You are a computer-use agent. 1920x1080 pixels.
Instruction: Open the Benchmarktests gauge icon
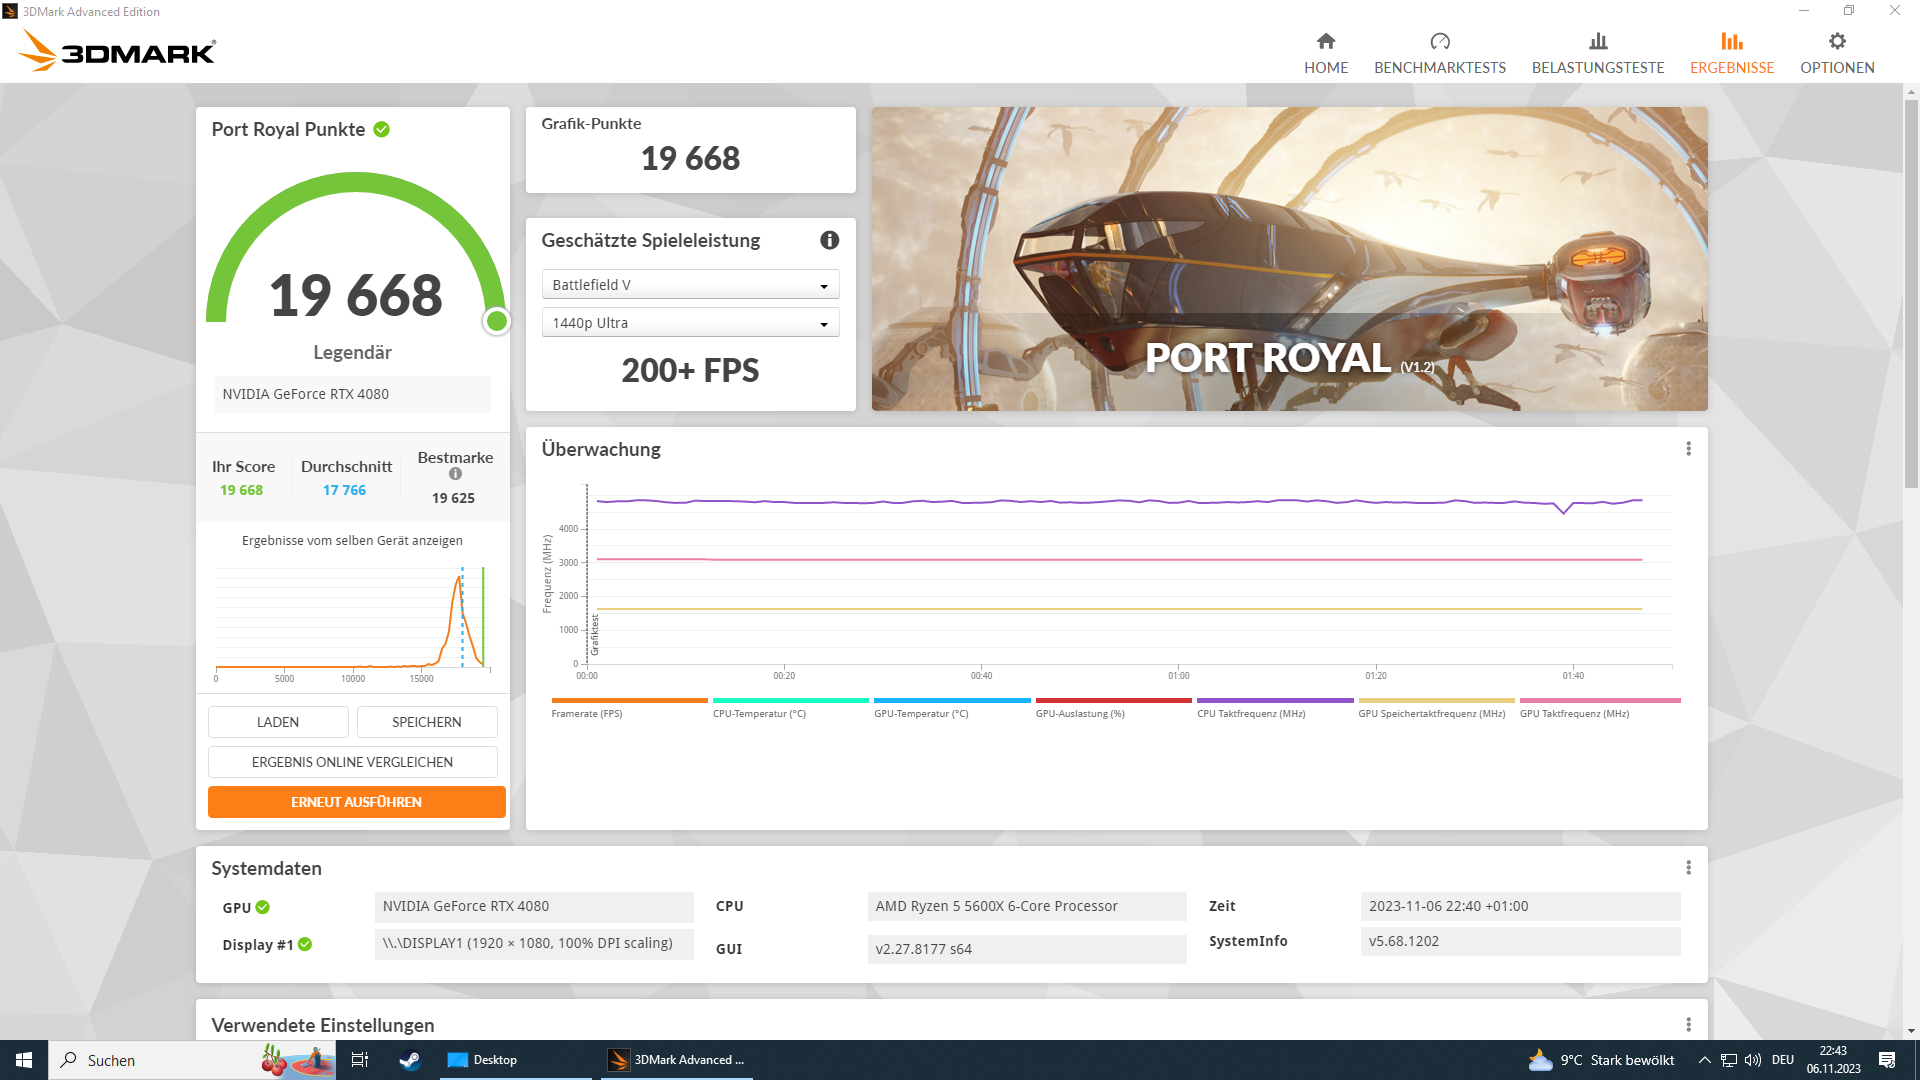(x=1440, y=42)
